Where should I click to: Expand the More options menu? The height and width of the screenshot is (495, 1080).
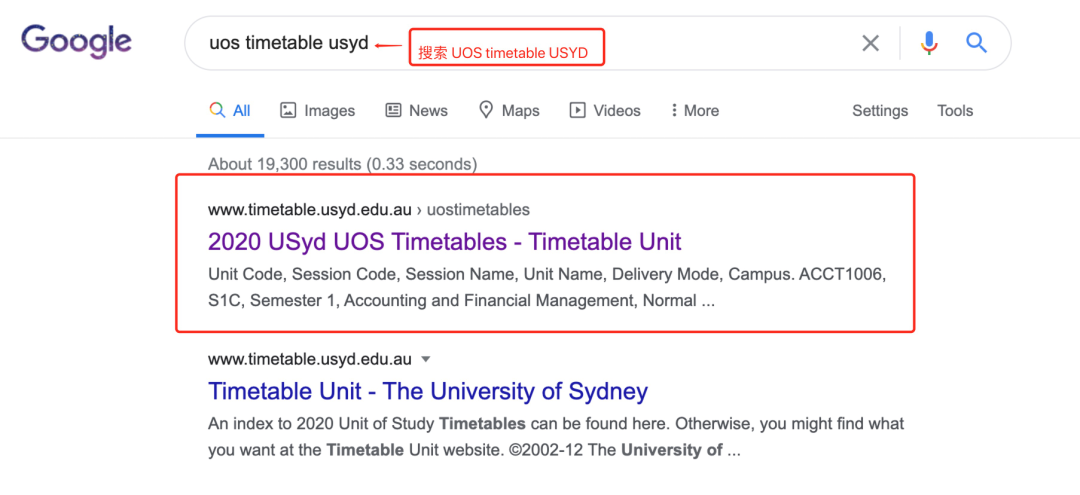click(x=694, y=110)
